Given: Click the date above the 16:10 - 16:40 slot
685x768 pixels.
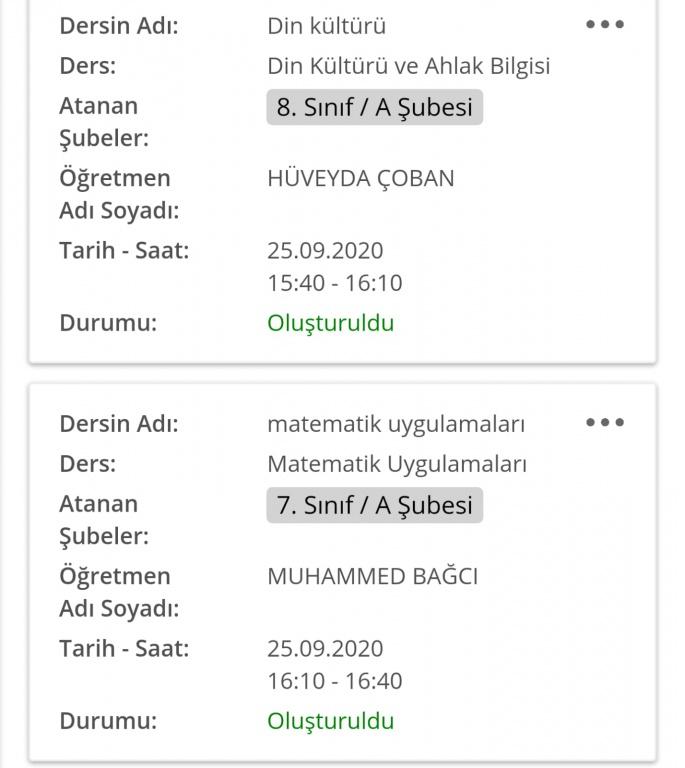Looking at the screenshot, I should click(x=325, y=648).
